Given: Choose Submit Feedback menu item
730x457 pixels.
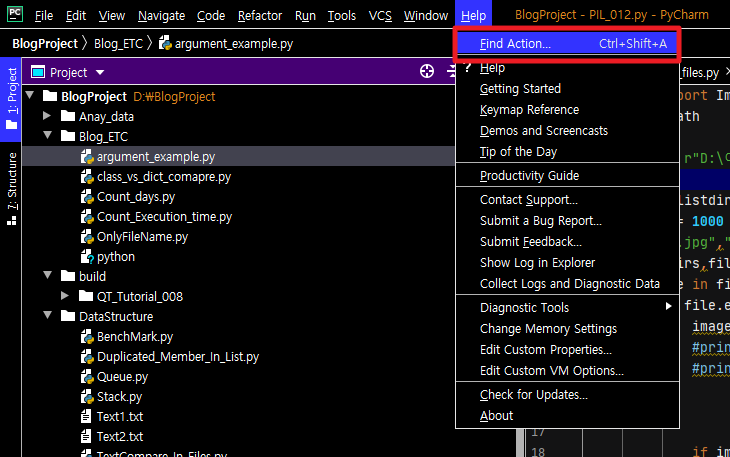Looking at the screenshot, I should 568,242.
